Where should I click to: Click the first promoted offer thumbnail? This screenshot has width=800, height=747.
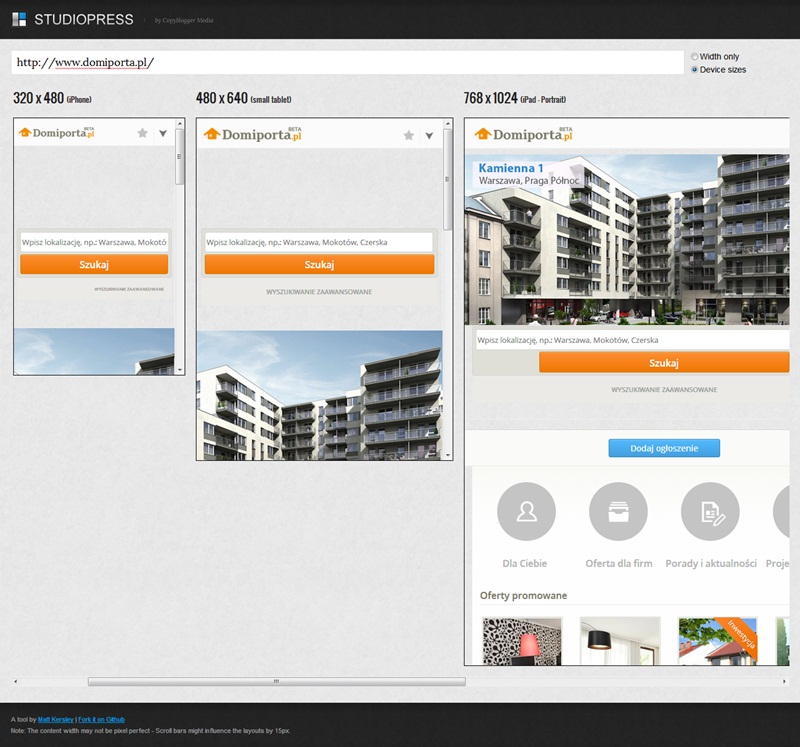point(521,640)
